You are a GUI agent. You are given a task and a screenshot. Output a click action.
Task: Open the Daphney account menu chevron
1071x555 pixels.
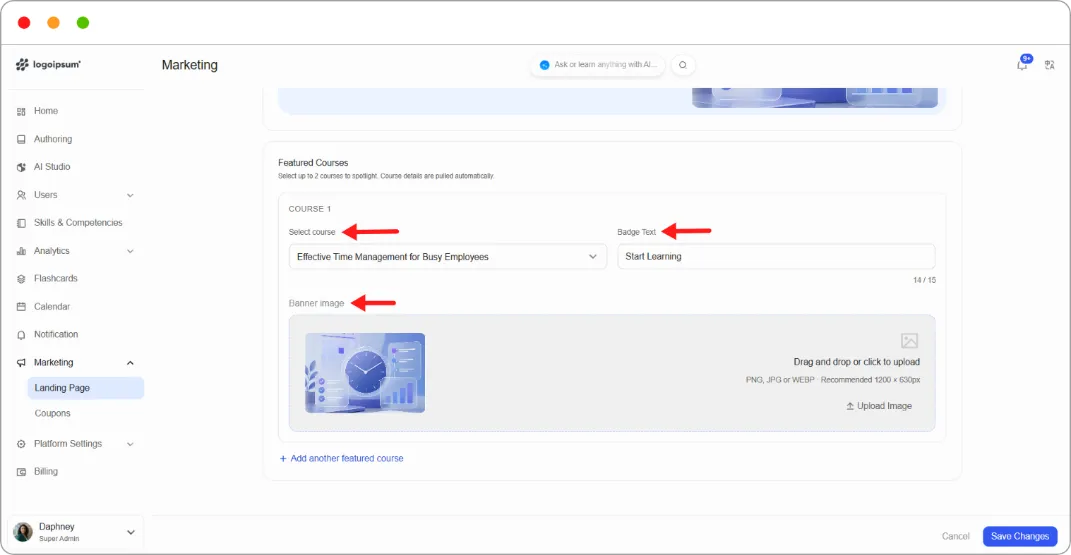point(130,532)
